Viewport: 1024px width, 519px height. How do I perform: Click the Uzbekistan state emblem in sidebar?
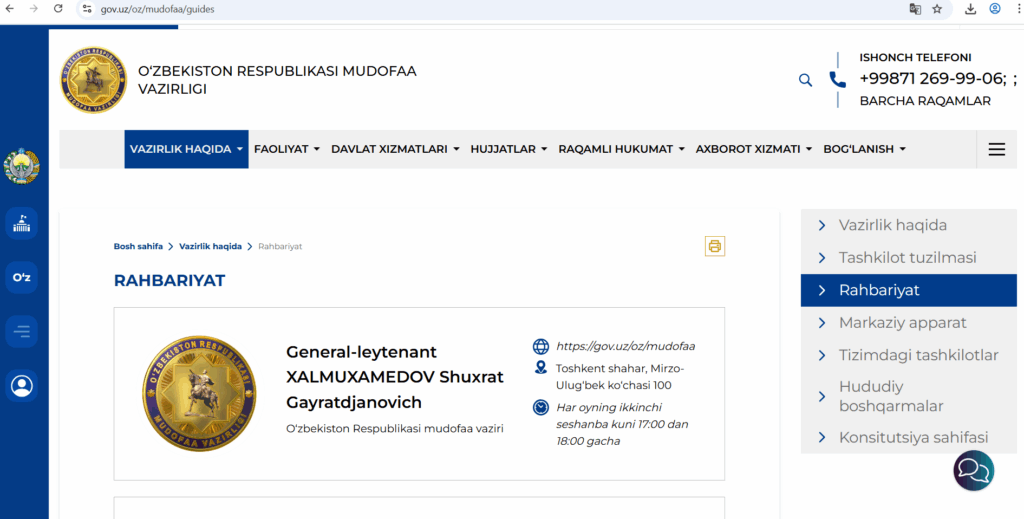[x=21, y=166]
